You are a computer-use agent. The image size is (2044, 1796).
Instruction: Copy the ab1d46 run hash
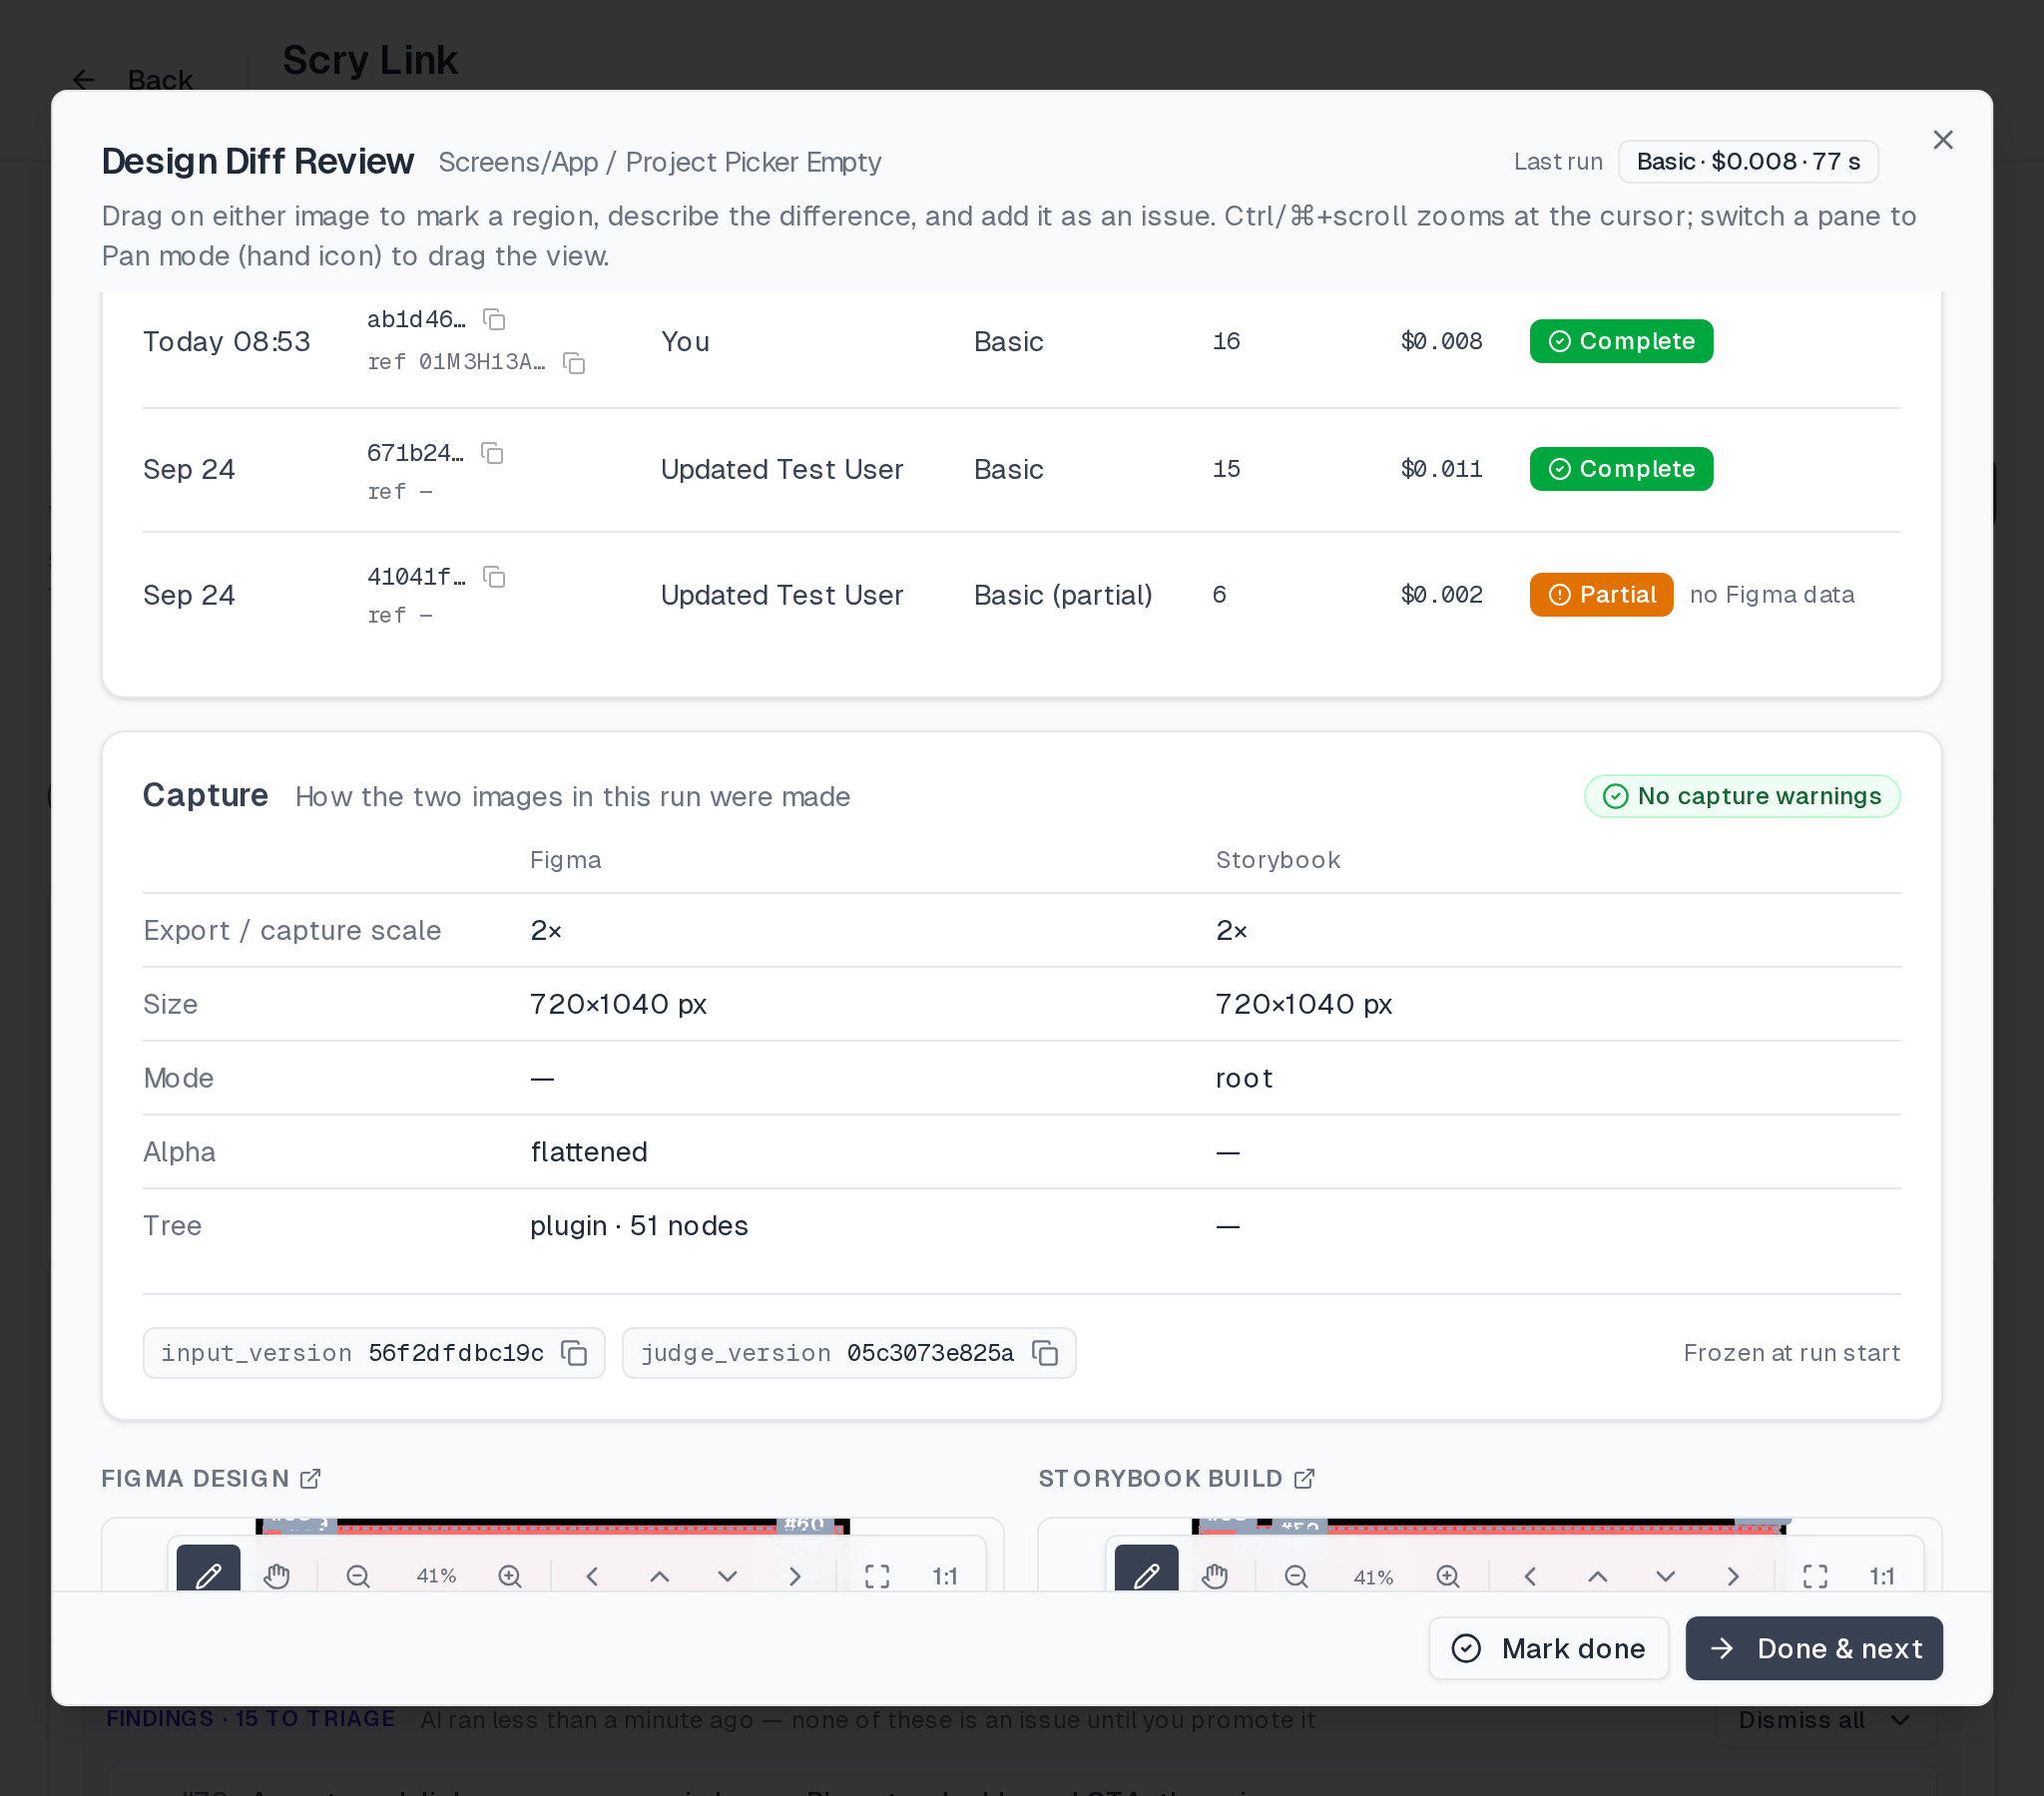click(x=494, y=320)
